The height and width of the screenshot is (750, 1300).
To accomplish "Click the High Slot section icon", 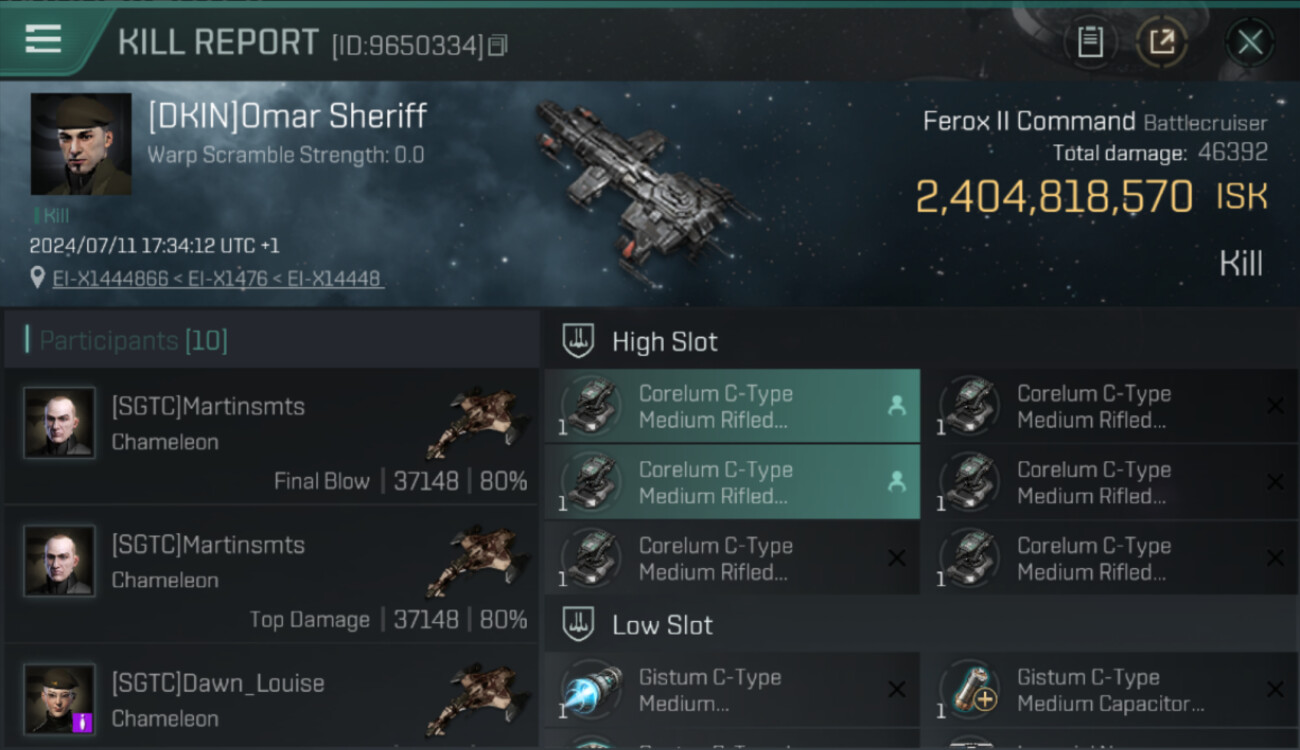I will (578, 341).
